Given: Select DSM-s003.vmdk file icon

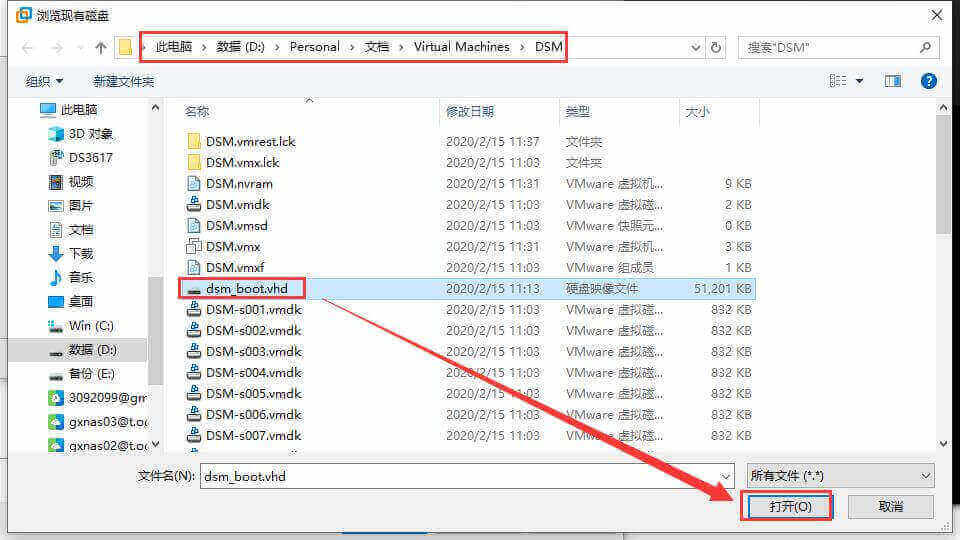Looking at the screenshot, I should click(x=193, y=351).
